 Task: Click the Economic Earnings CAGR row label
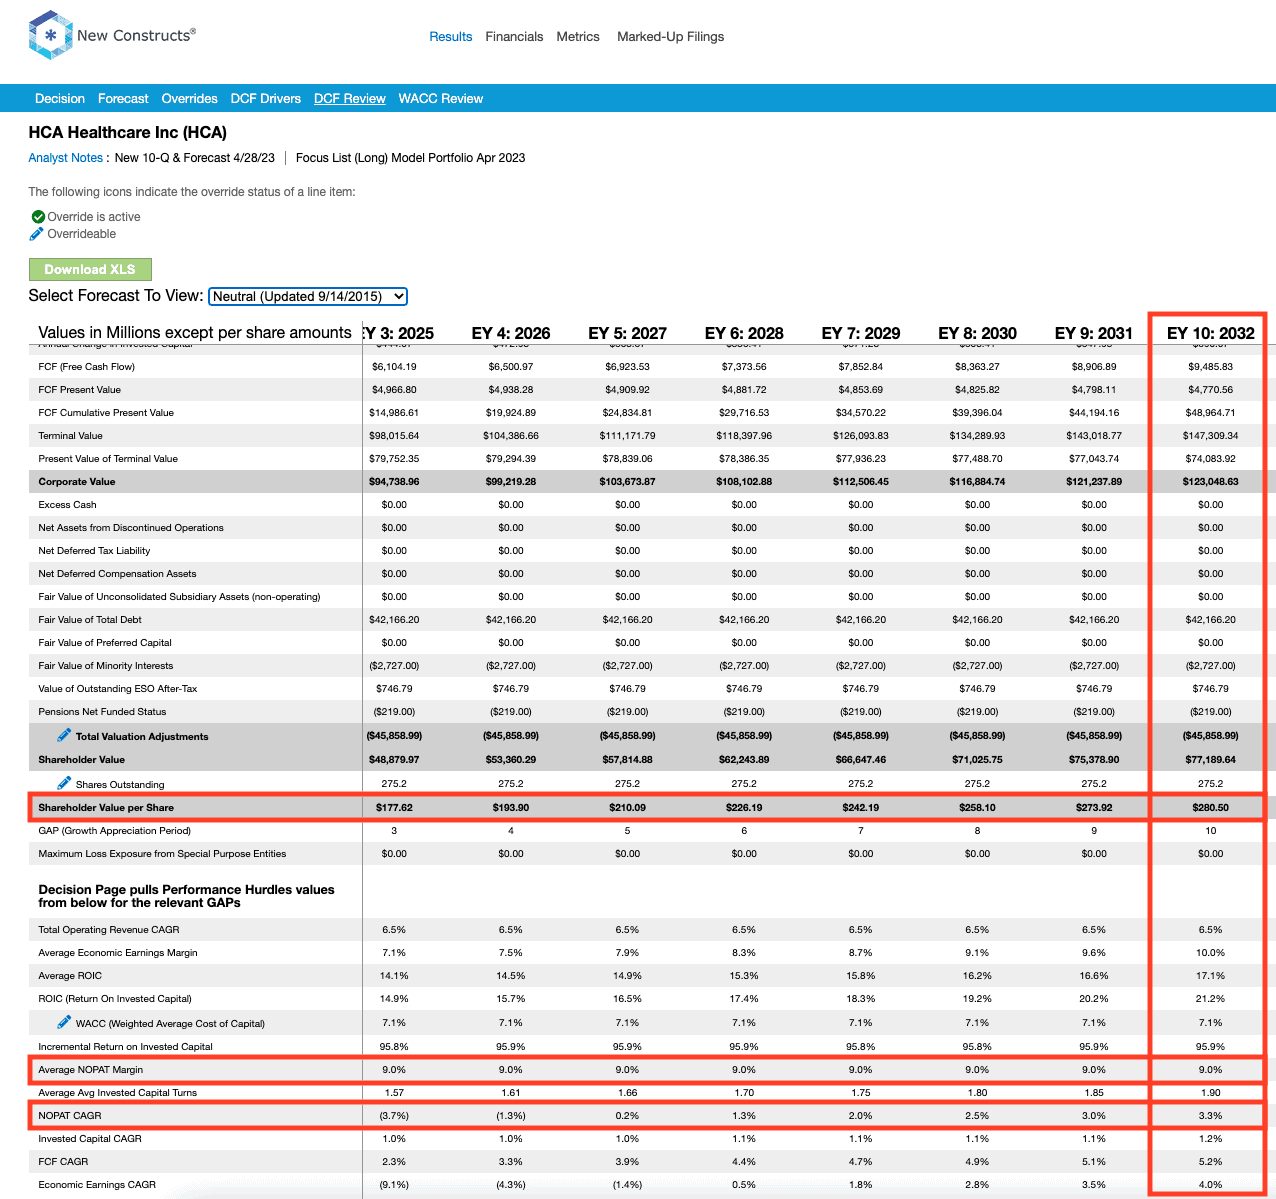97,1185
